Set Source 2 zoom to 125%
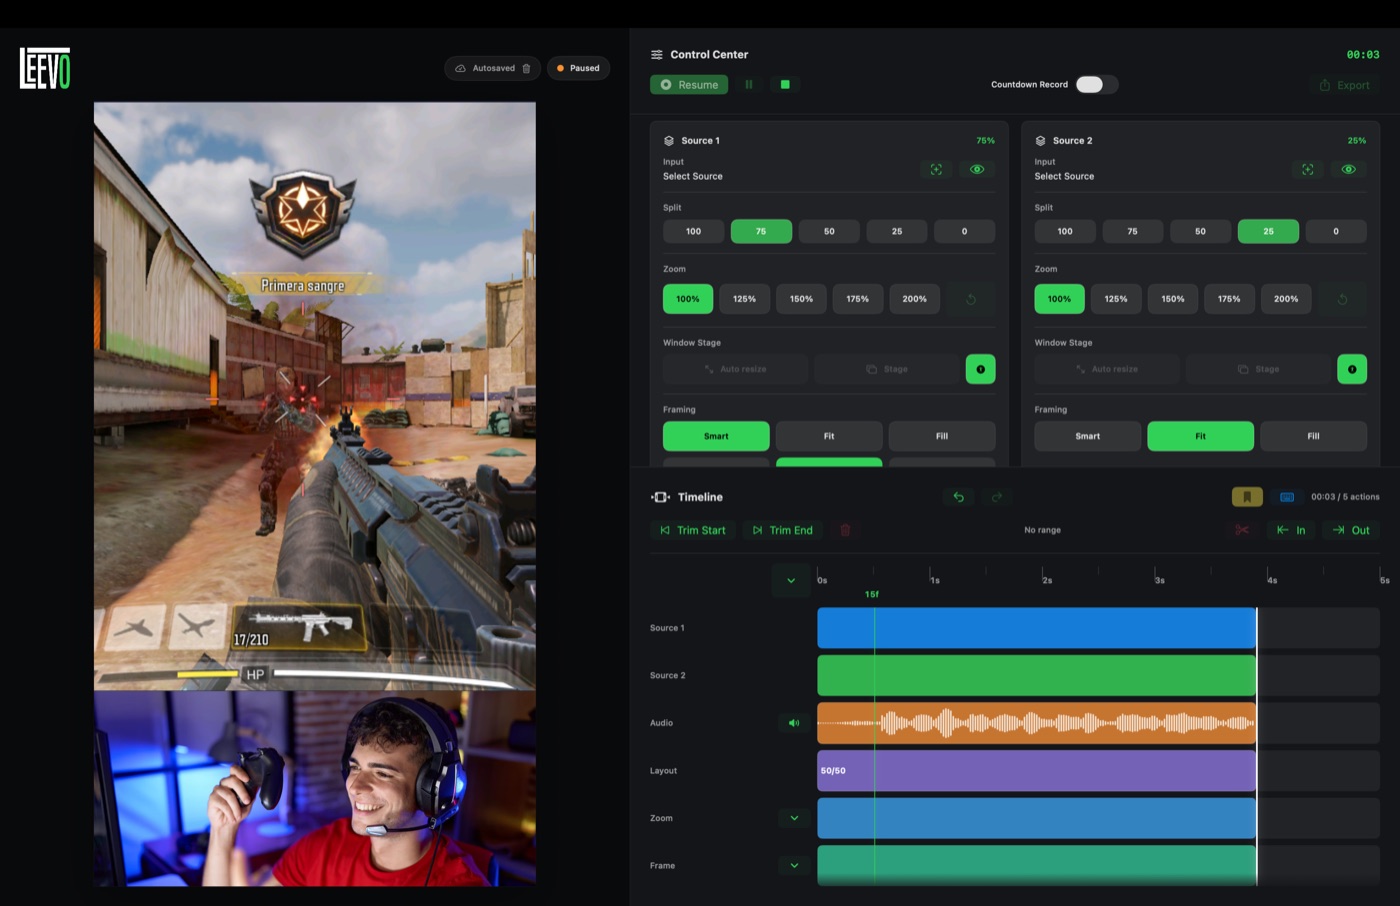Screen dimensions: 1400x906 click(1116, 299)
